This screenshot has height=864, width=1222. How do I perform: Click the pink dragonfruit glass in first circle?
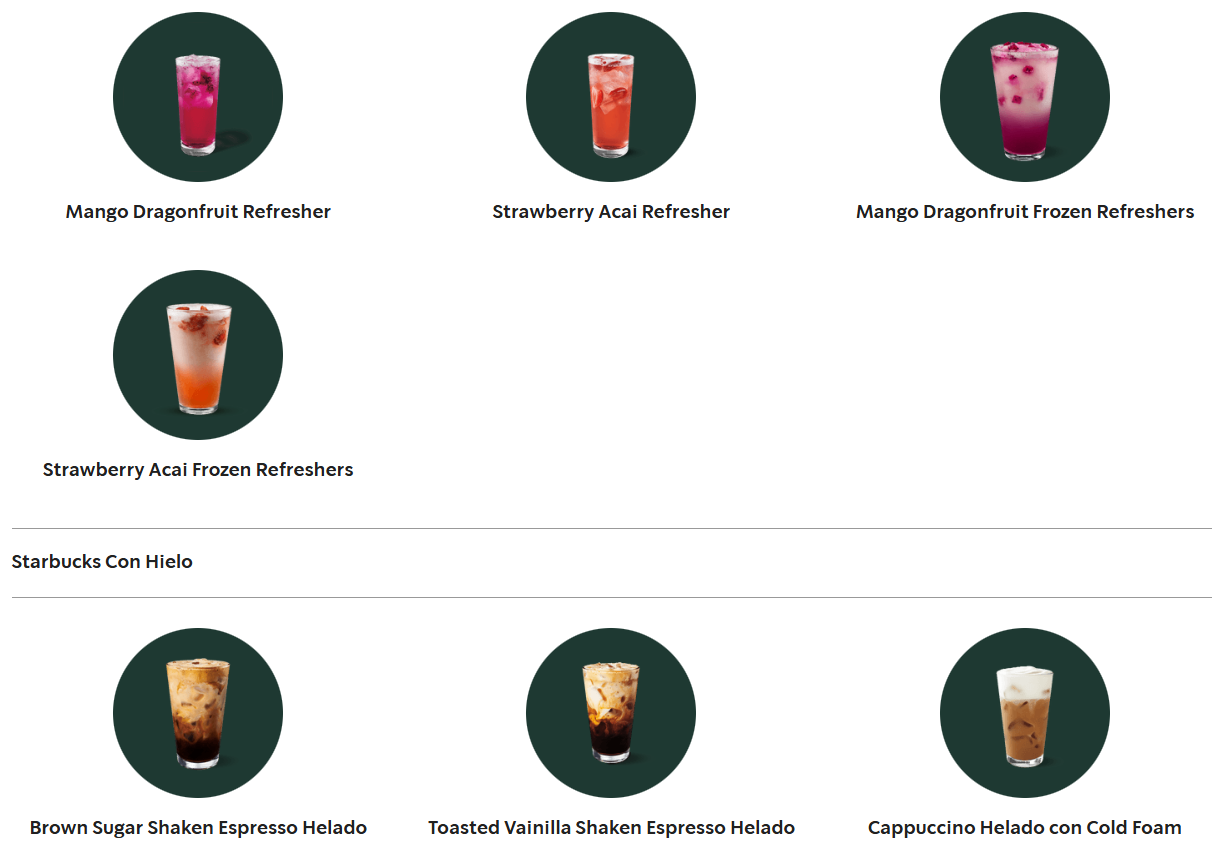tap(198, 104)
